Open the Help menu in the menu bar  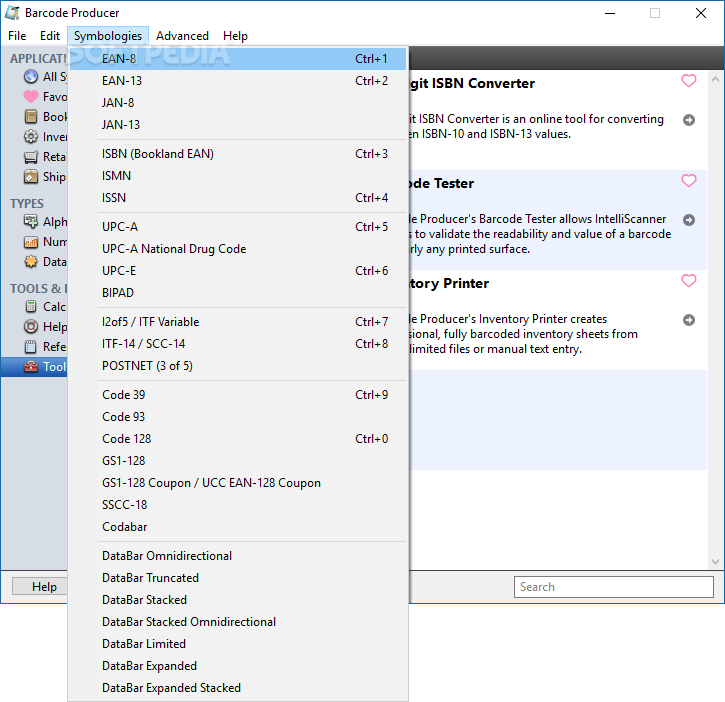click(x=235, y=36)
